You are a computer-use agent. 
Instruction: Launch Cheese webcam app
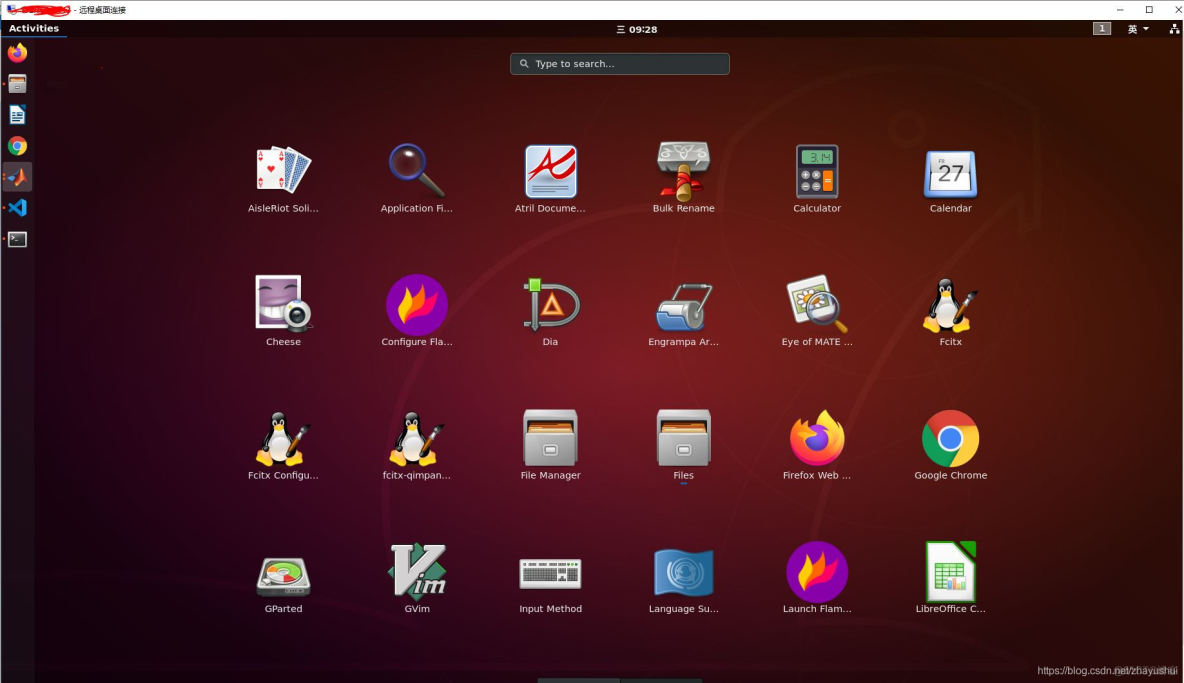(x=283, y=311)
